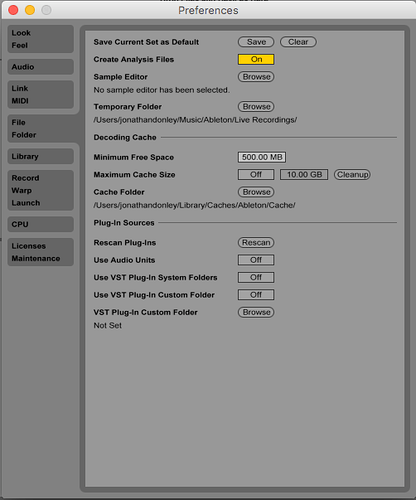This screenshot has width=416, height=500.
Task: Edit the 10.00 GB maximum cache field
Action: coord(304,174)
